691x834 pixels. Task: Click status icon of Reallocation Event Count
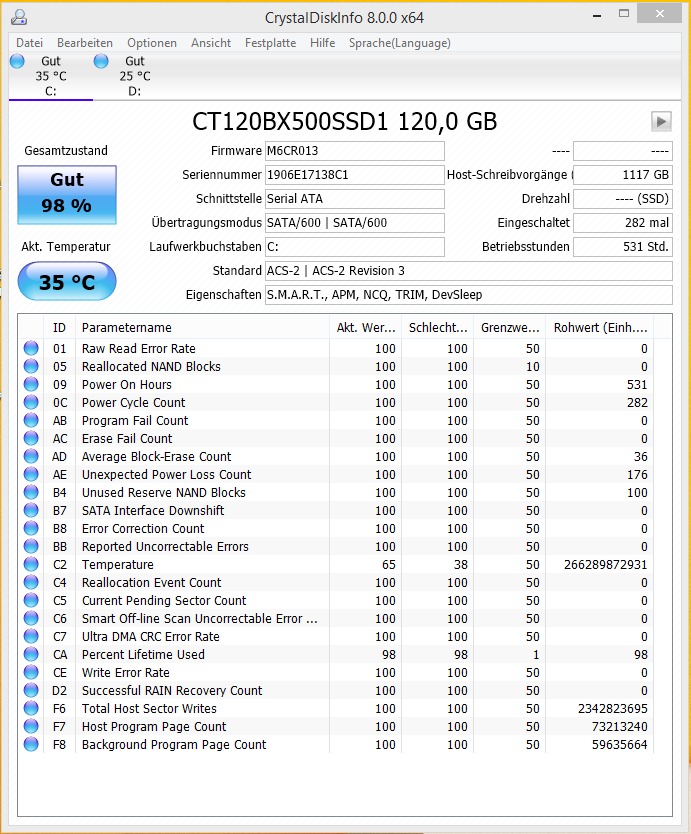31,582
